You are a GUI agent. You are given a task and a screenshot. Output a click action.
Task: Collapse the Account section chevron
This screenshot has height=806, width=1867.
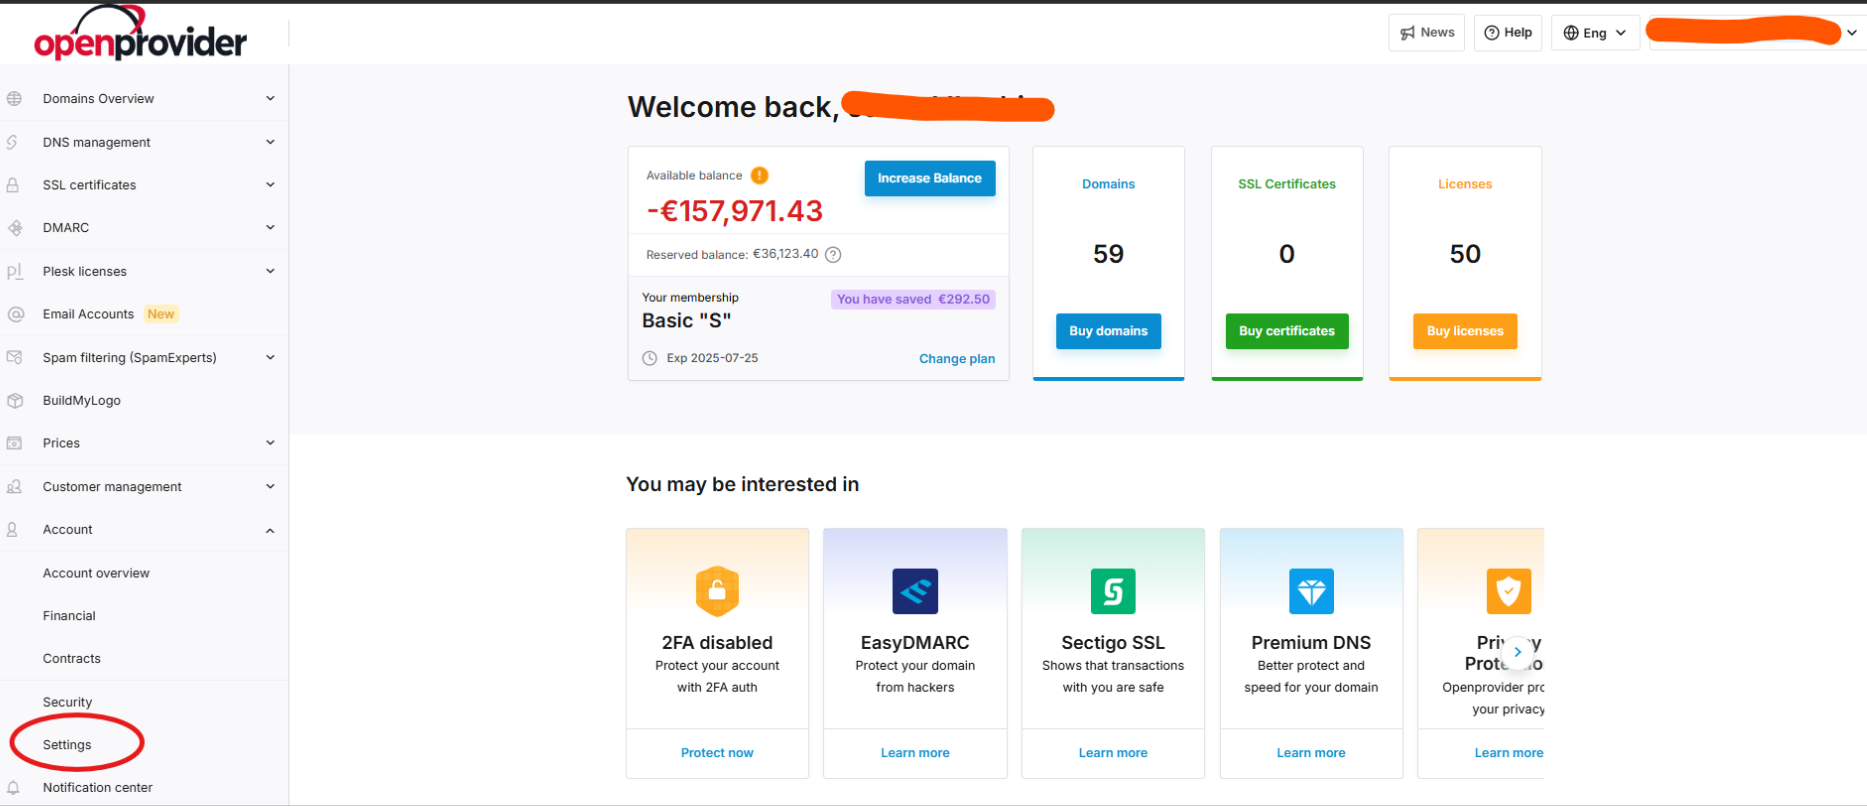270,530
